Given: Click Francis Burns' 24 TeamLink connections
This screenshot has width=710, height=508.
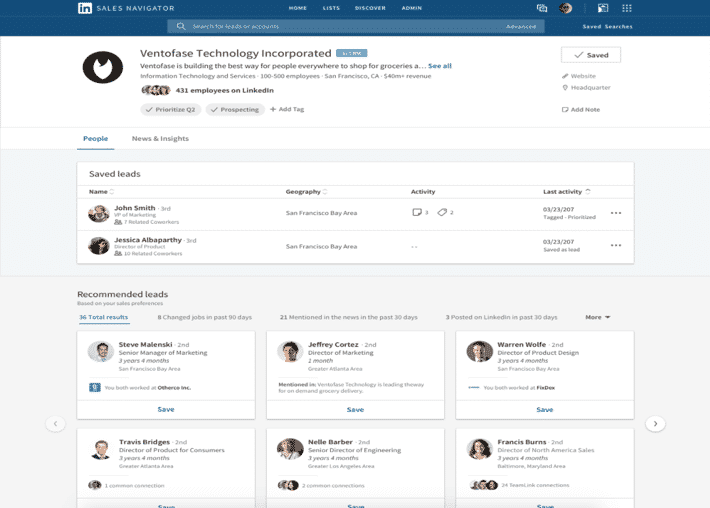Looking at the screenshot, I should tap(535, 485).
